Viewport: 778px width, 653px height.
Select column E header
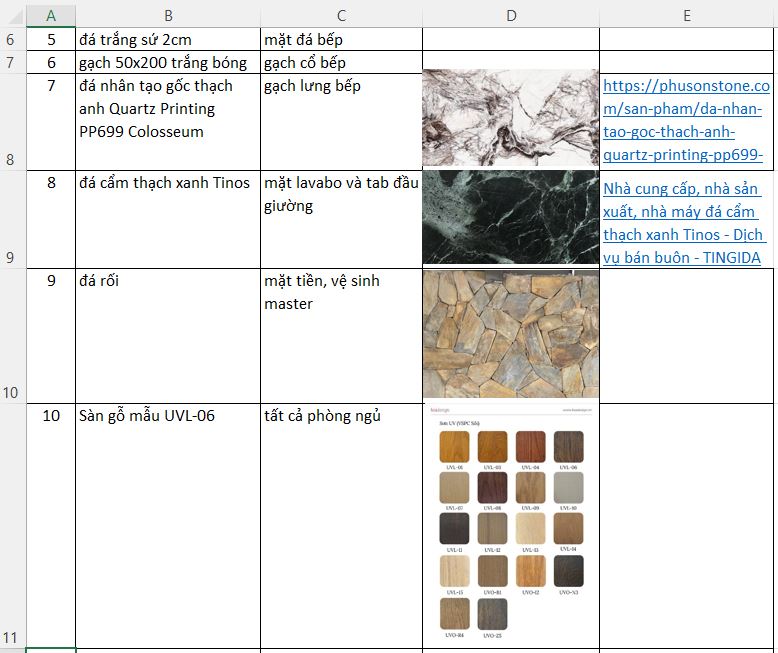[687, 14]
